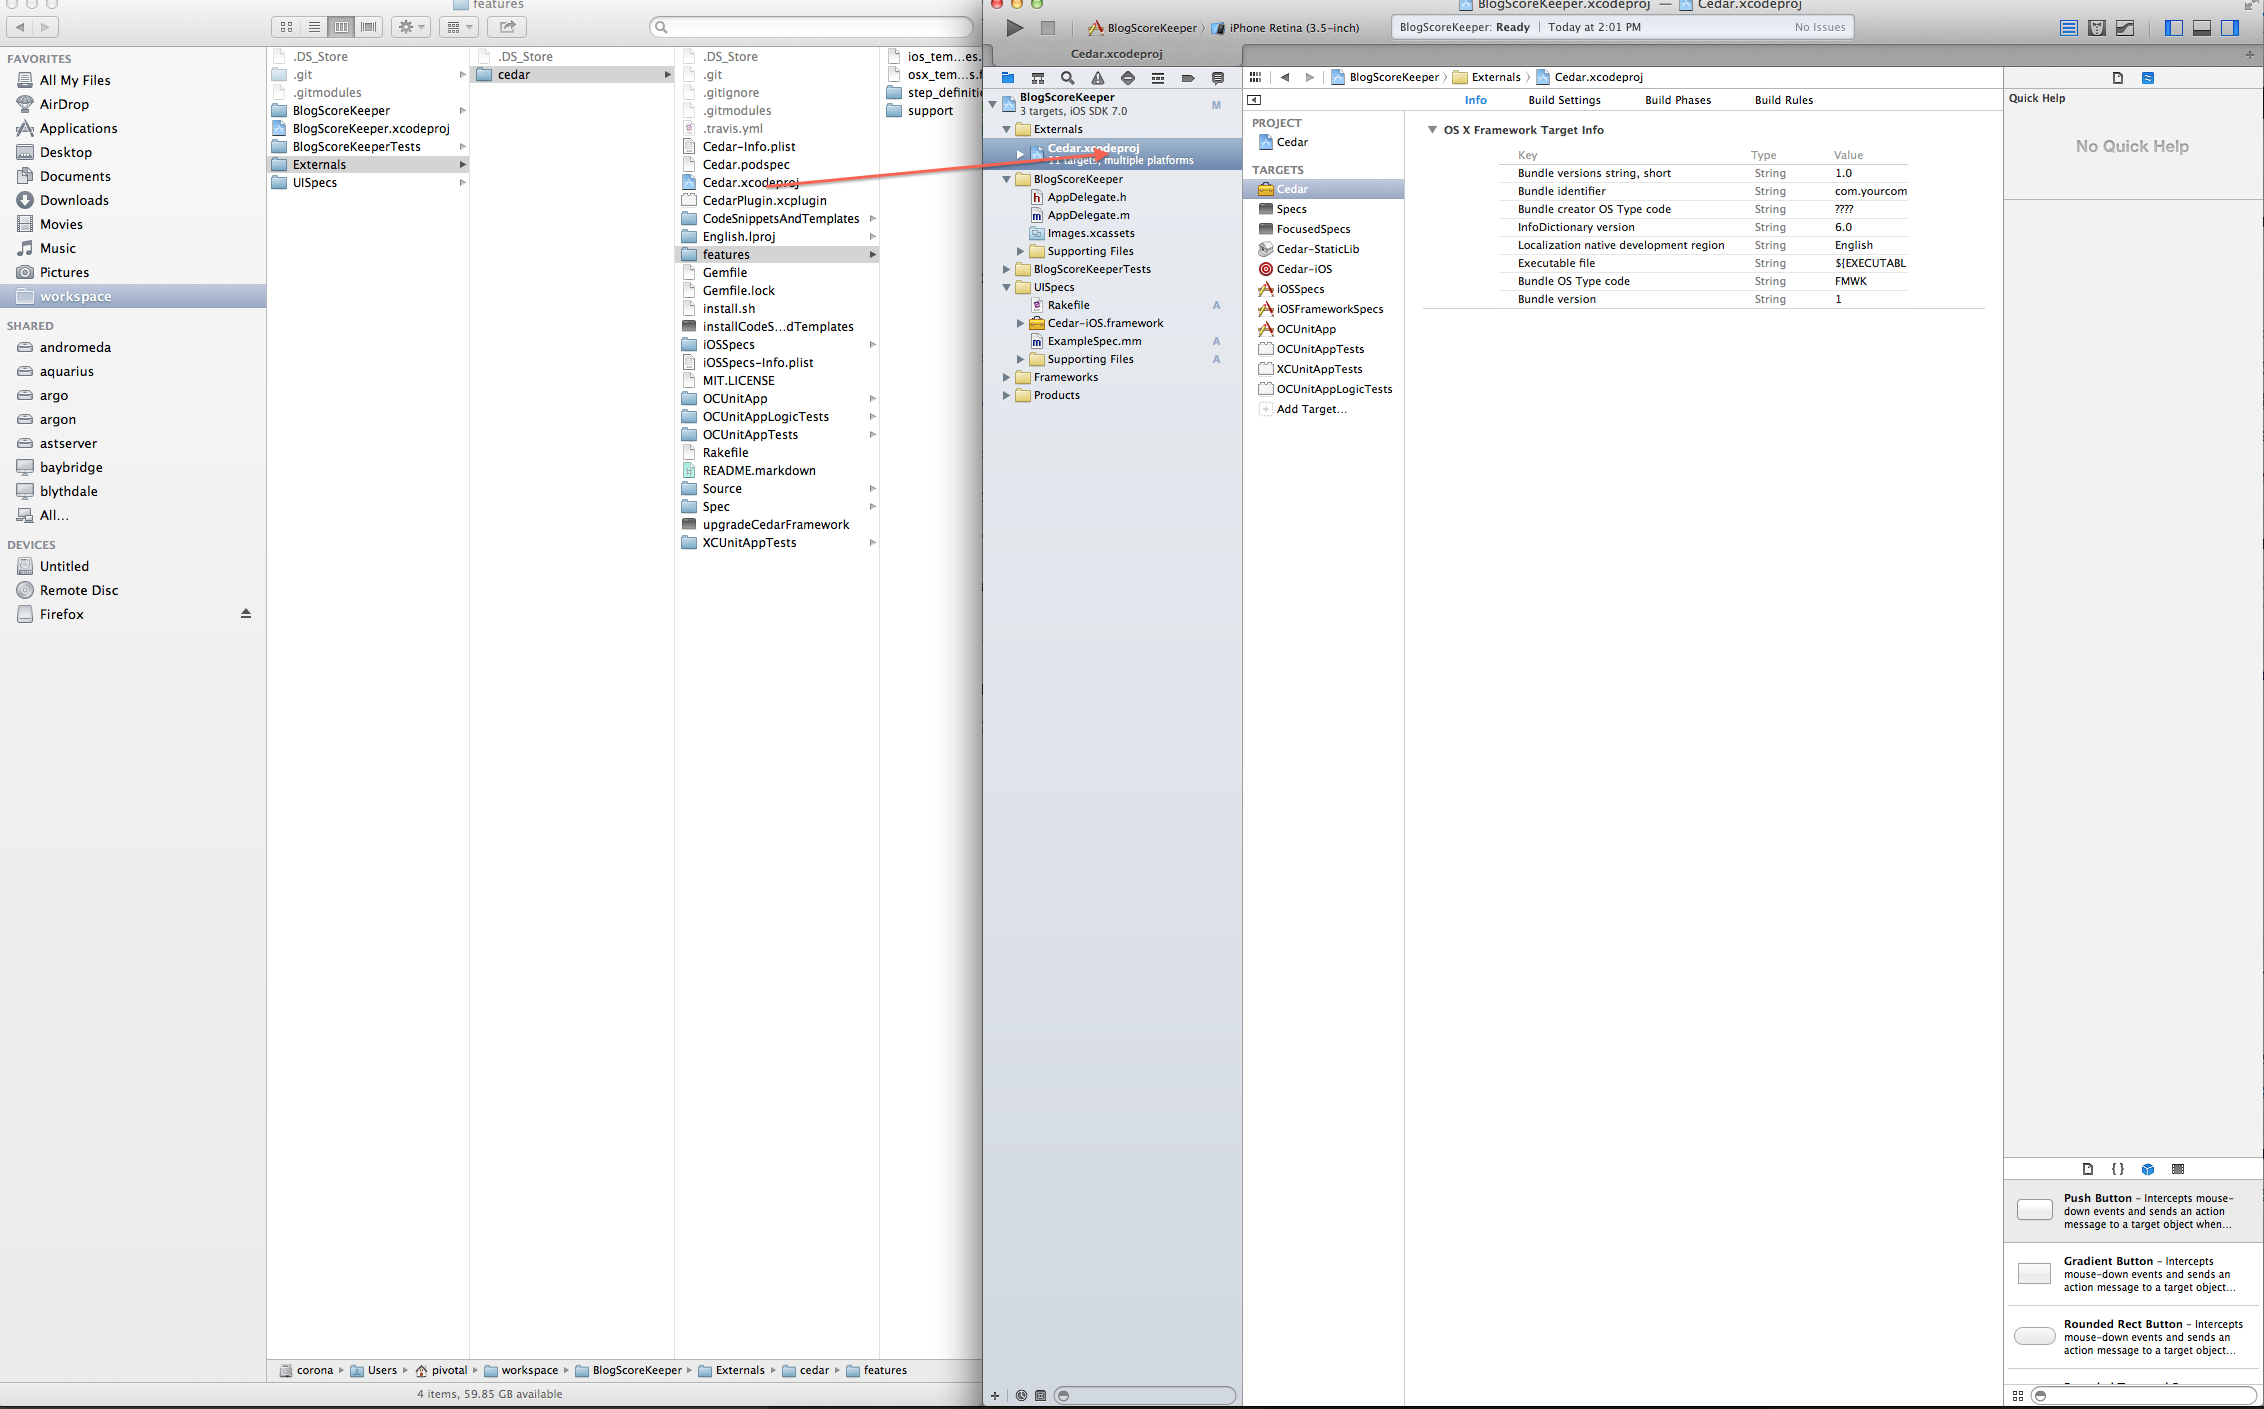Viewport: 2264px width, 1409px height.
Task: Click the plus button at navigator bottom
Action: 995,1395
